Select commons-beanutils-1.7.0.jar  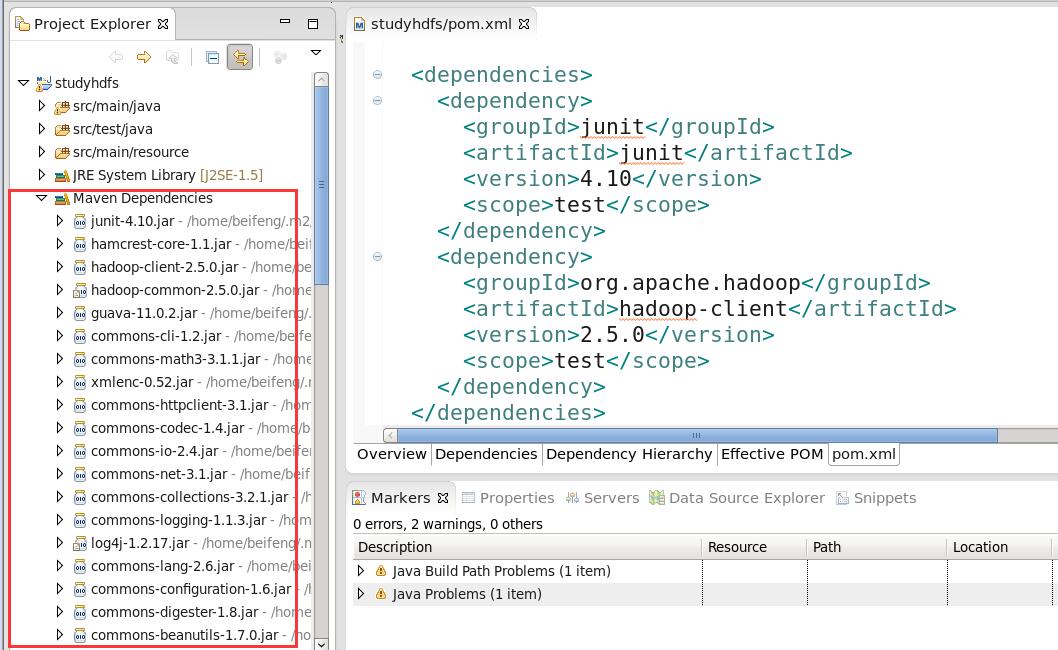(x=185, y=634)
